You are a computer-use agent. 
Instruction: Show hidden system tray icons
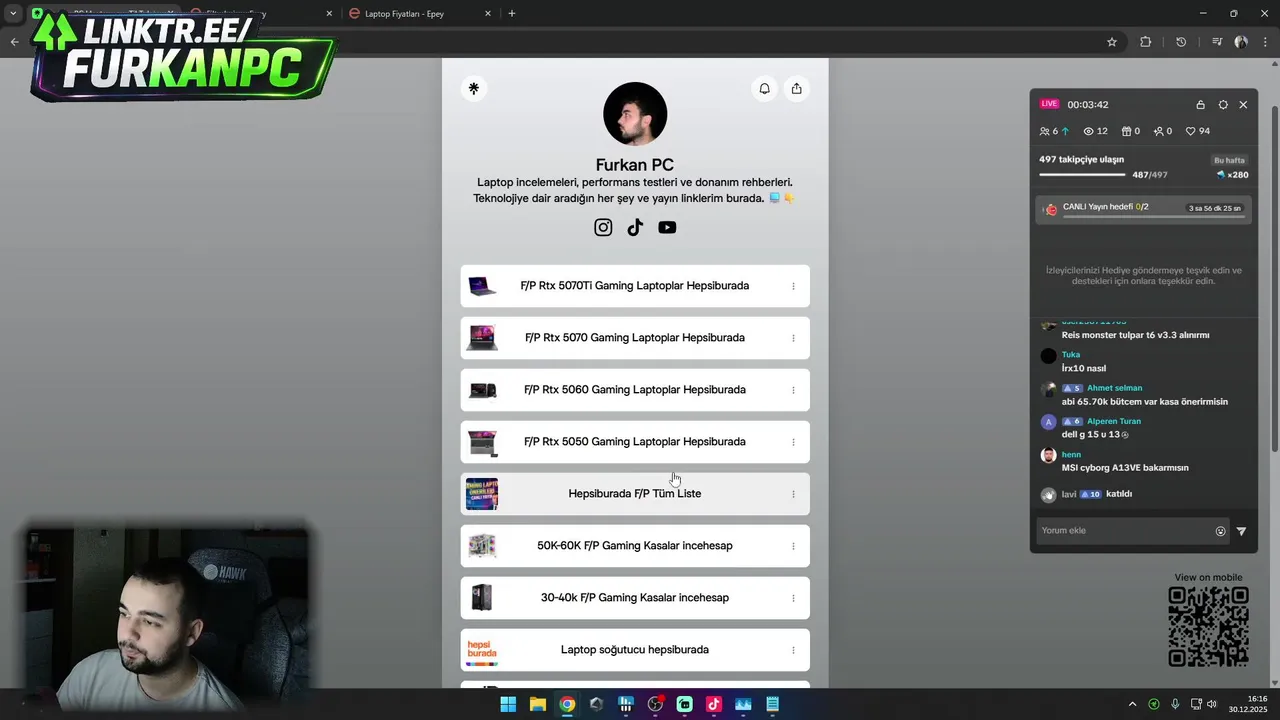(x=1132, y=704)
